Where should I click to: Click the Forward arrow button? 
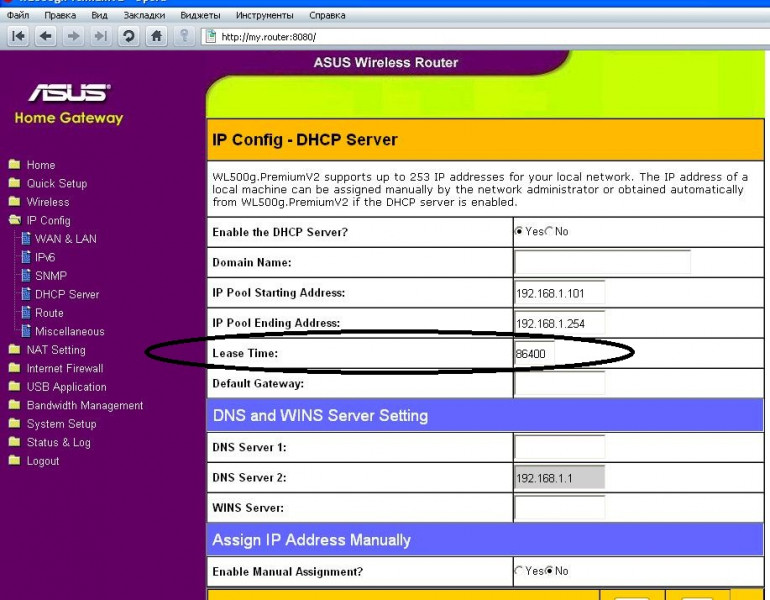click(74, 36)
